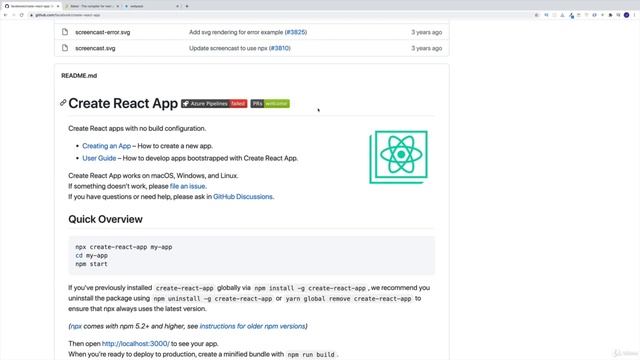Open the Chrome profile avatar
Image resolution: width=640 pixels, height=360 pixels.
(627, 15)
